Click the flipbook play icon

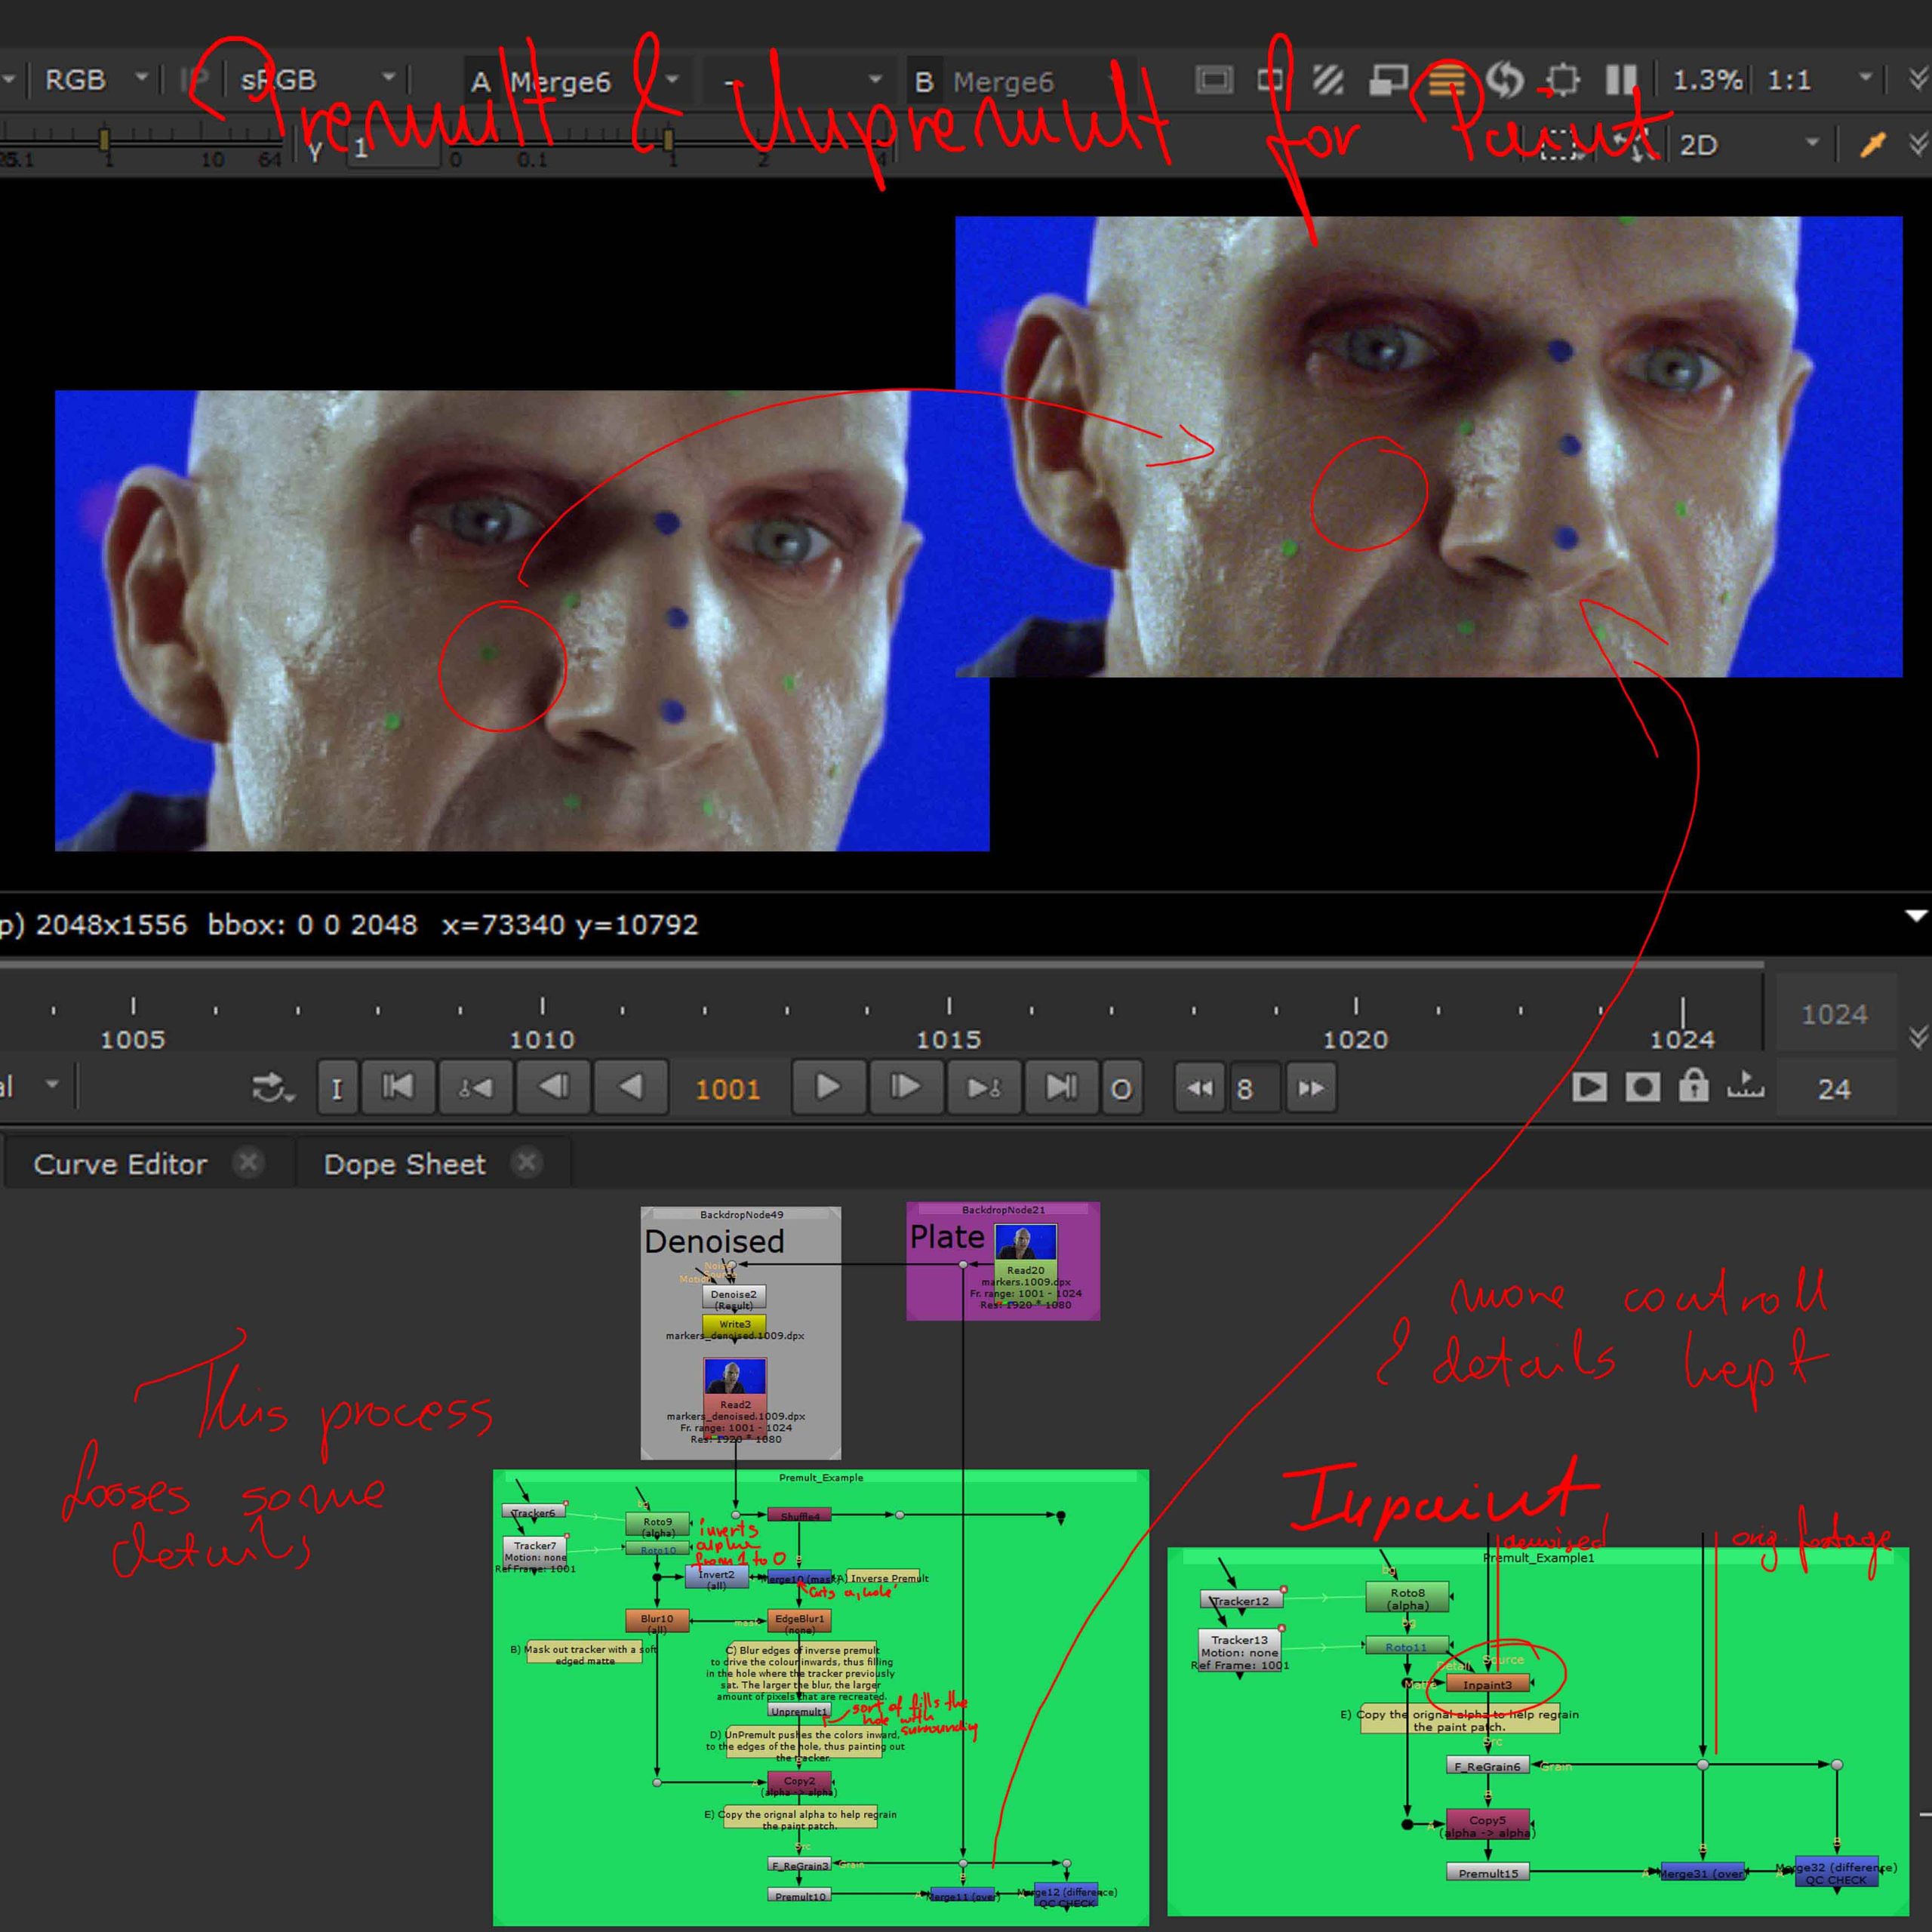point(1589,1086)
